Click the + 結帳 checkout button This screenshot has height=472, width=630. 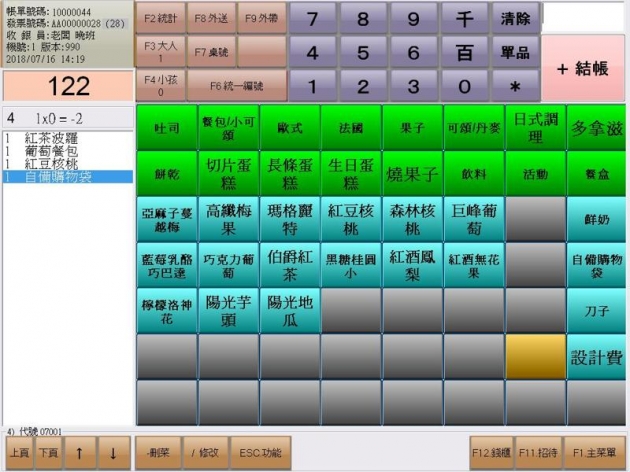(x=583, y=68)
